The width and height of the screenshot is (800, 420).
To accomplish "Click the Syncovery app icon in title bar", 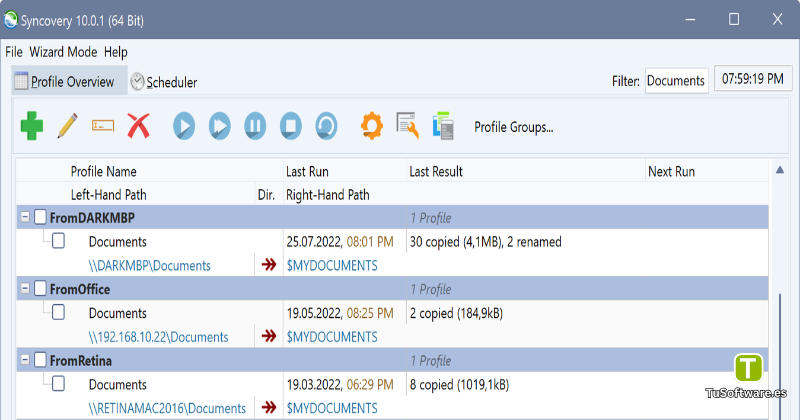I will point(11,20).
